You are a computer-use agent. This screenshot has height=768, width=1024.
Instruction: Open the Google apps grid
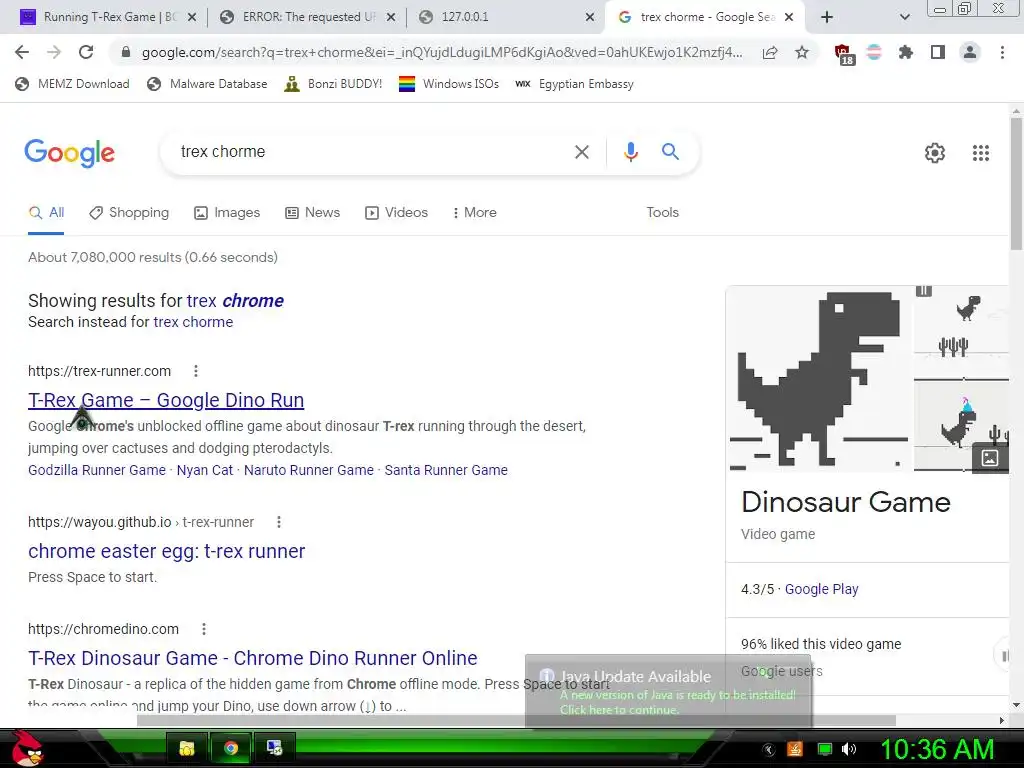(980, 153)
